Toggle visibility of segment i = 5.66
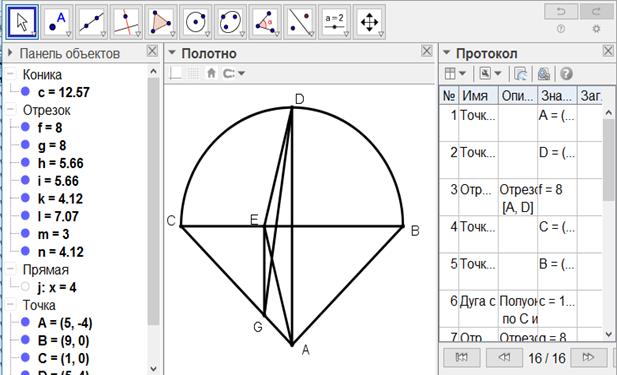Screen dimensions: 617x375 pos(25,180)
